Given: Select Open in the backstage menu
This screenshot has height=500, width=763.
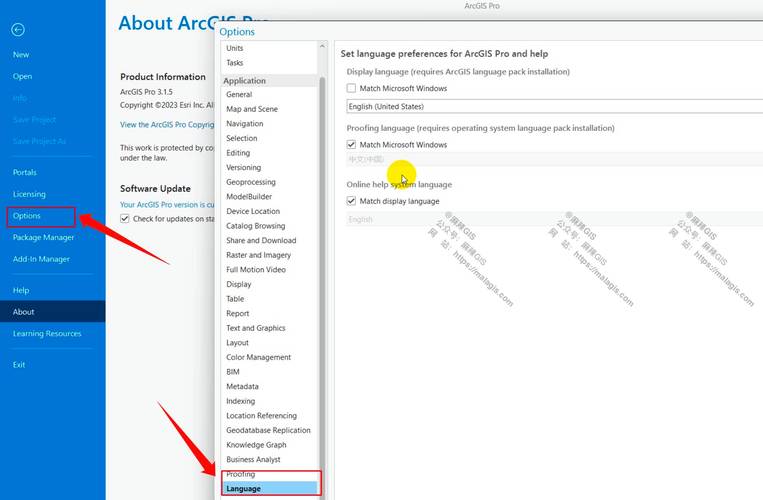Looking at the screenshot, I should (x=22, y=76).
